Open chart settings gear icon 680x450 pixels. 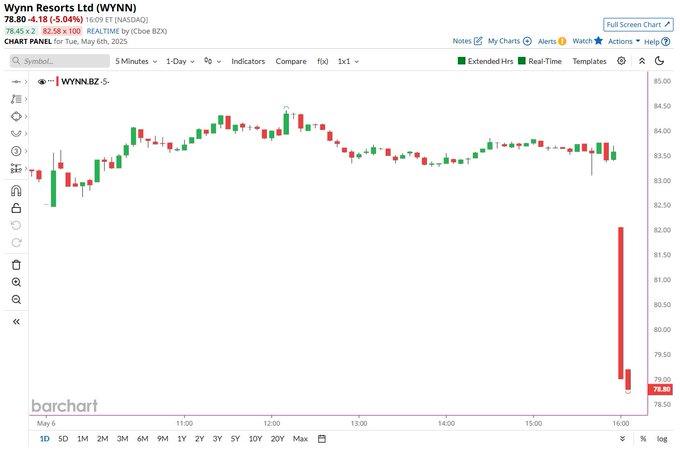pos(621,61)
